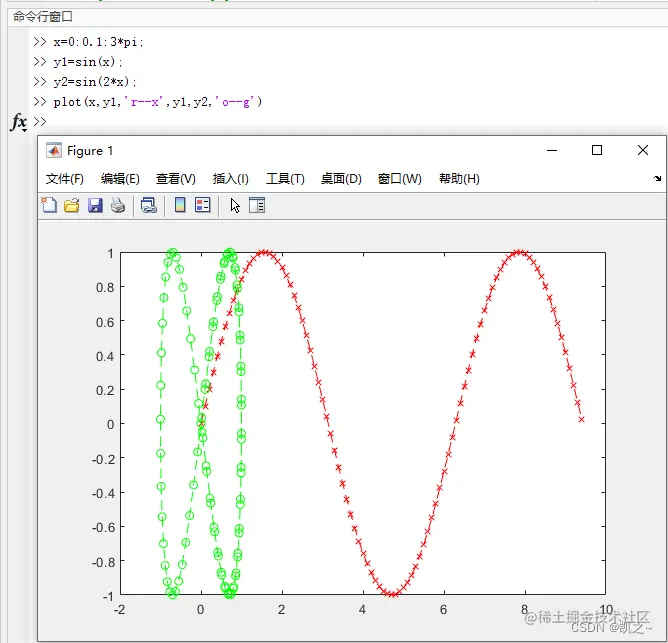Click the fx function browser icon

19,122
